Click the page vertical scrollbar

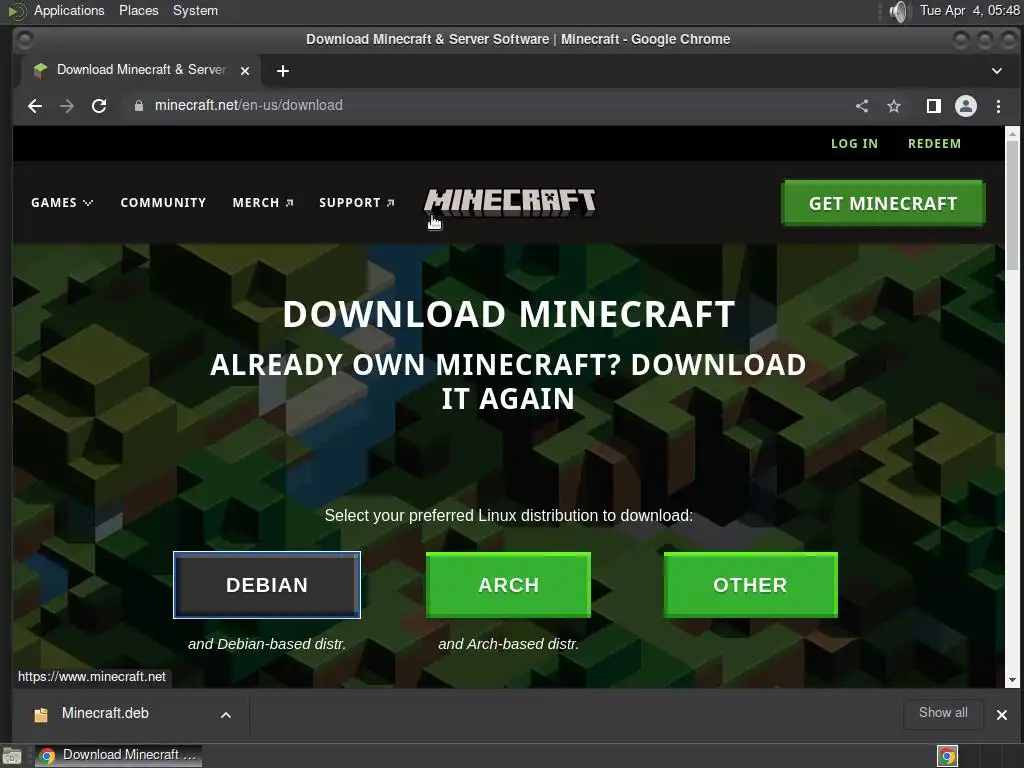point(1012,204)
